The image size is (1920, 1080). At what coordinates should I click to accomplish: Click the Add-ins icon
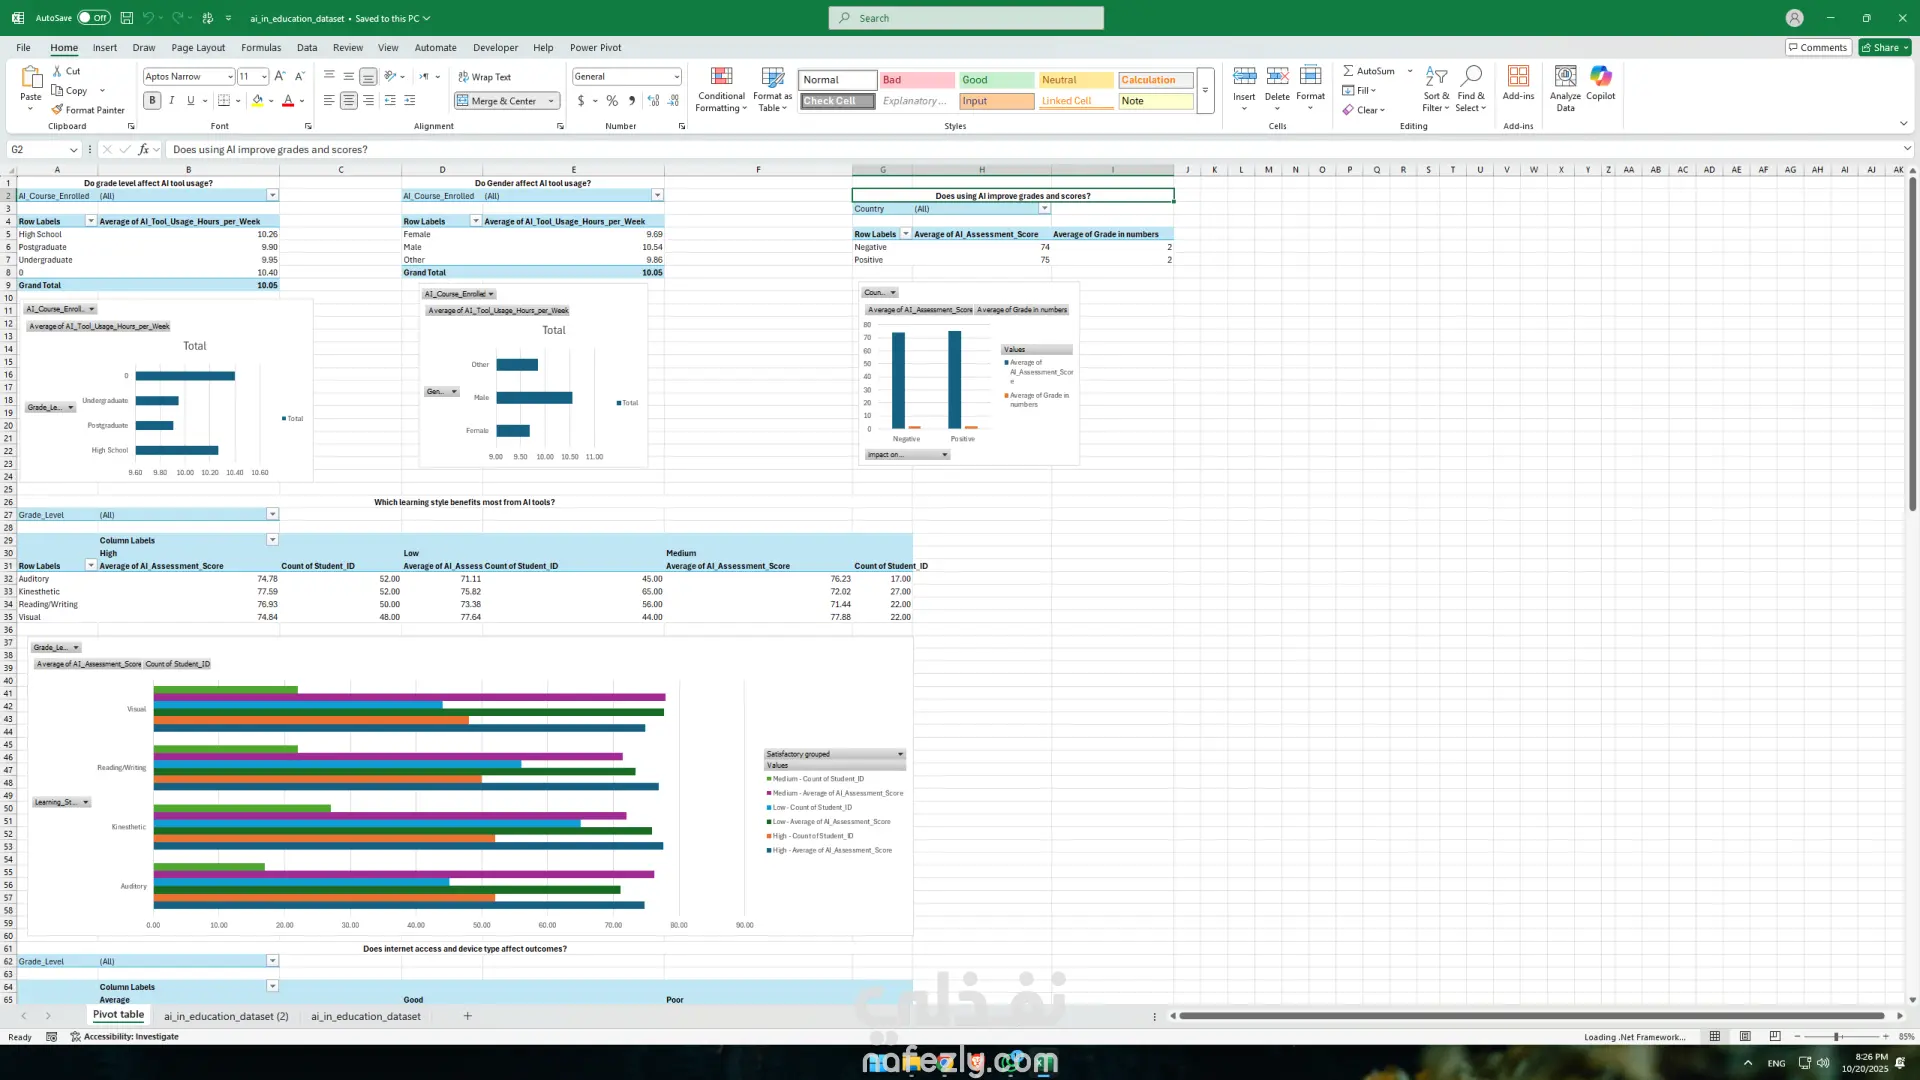coord(1517,84)
